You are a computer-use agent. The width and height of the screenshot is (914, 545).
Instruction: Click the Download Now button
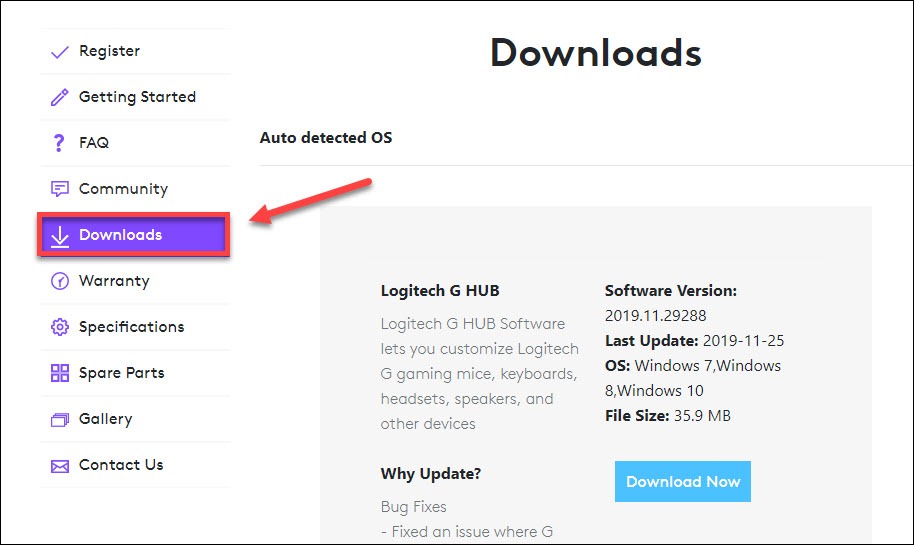pyautogui.click(x=683, y=481)
